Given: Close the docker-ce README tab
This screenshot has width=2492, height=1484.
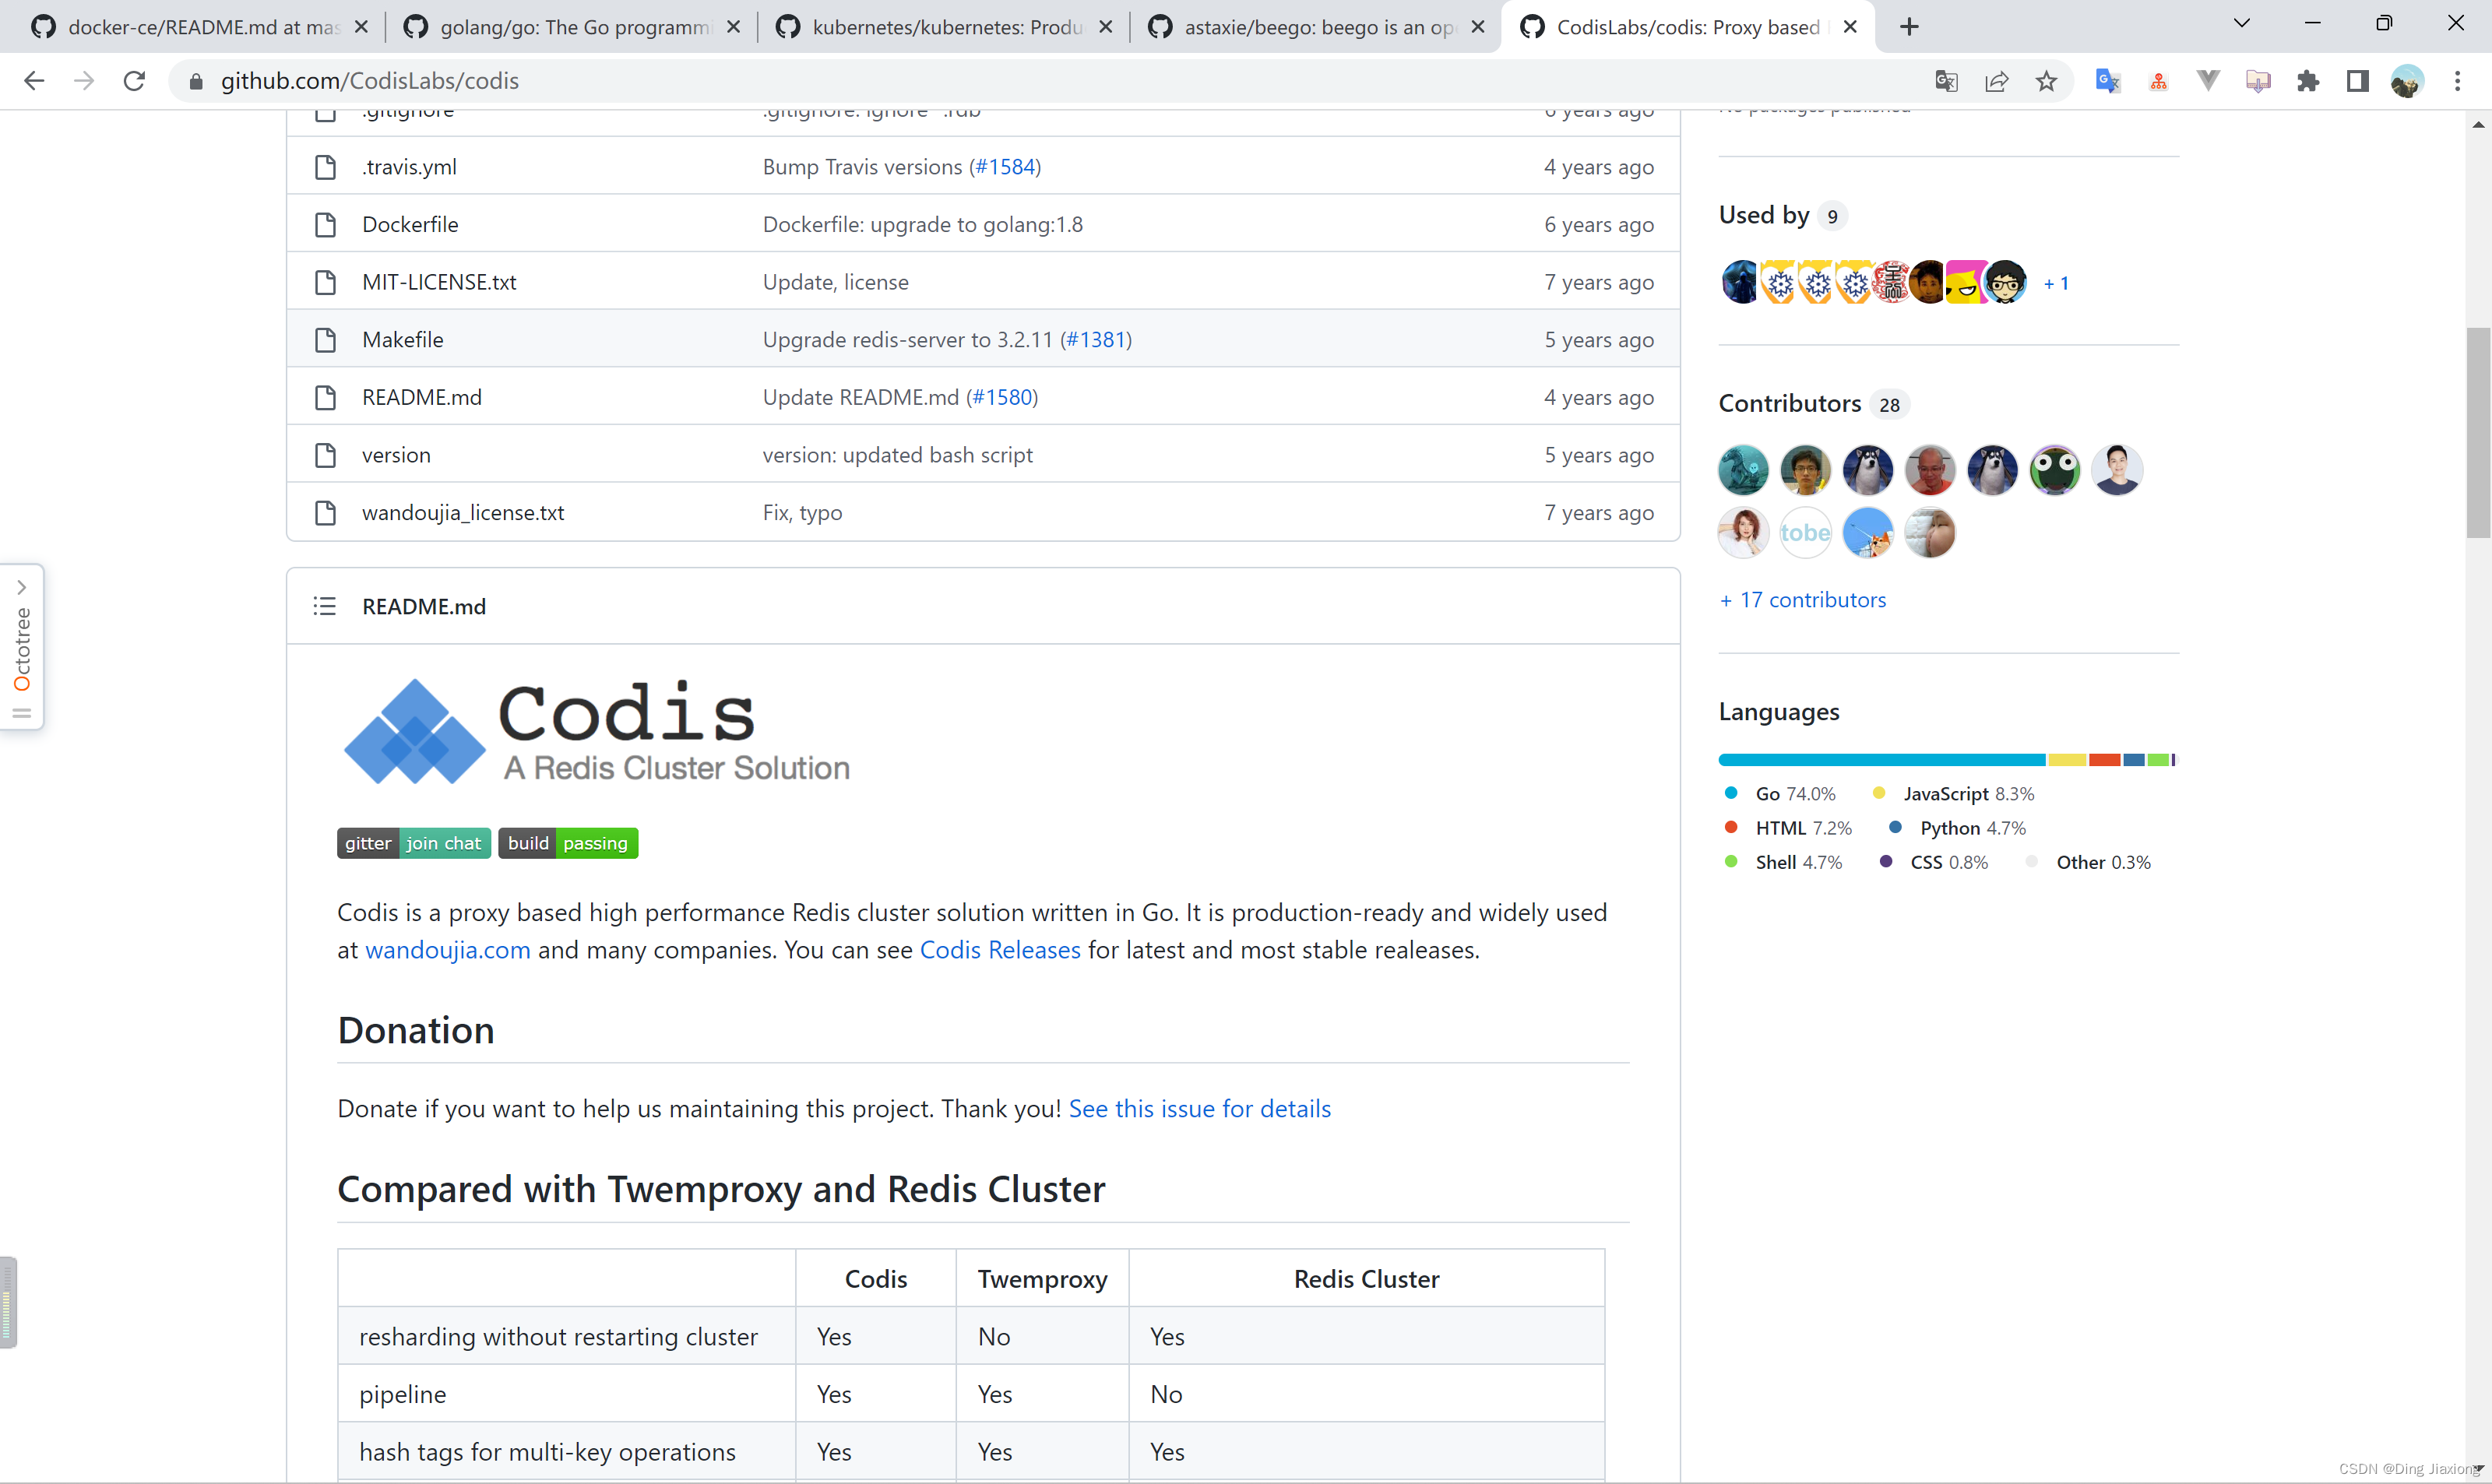Looking at the screenshot, I should coord(362,27).
